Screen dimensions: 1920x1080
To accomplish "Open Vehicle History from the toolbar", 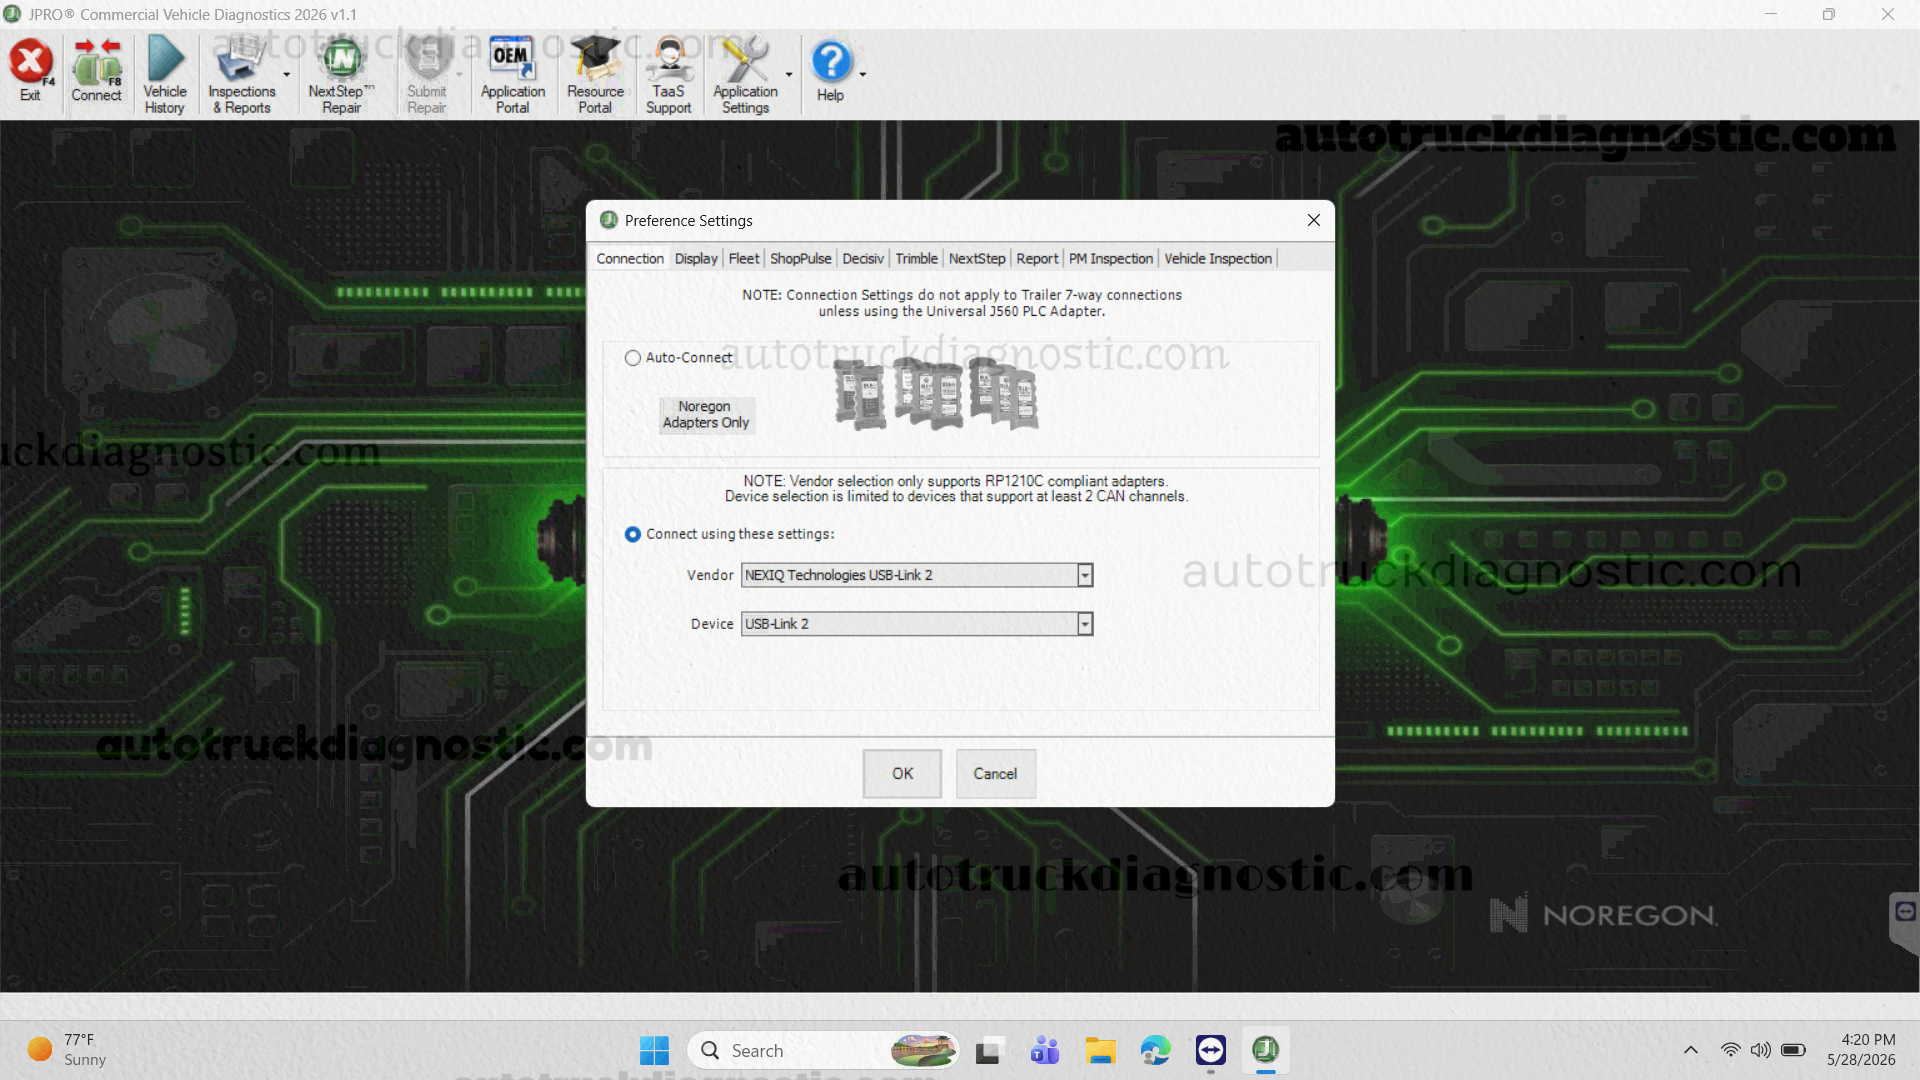I will [165, 75].
